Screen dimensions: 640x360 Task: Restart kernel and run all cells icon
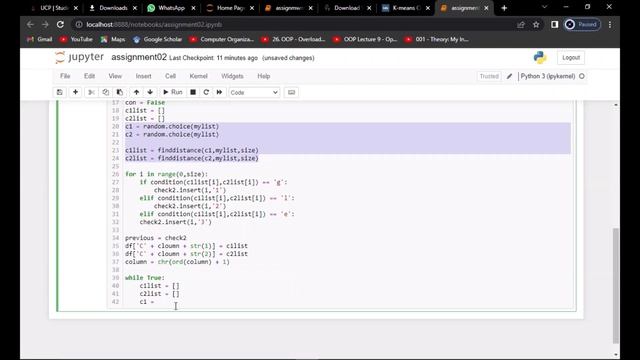coord(220,92)
